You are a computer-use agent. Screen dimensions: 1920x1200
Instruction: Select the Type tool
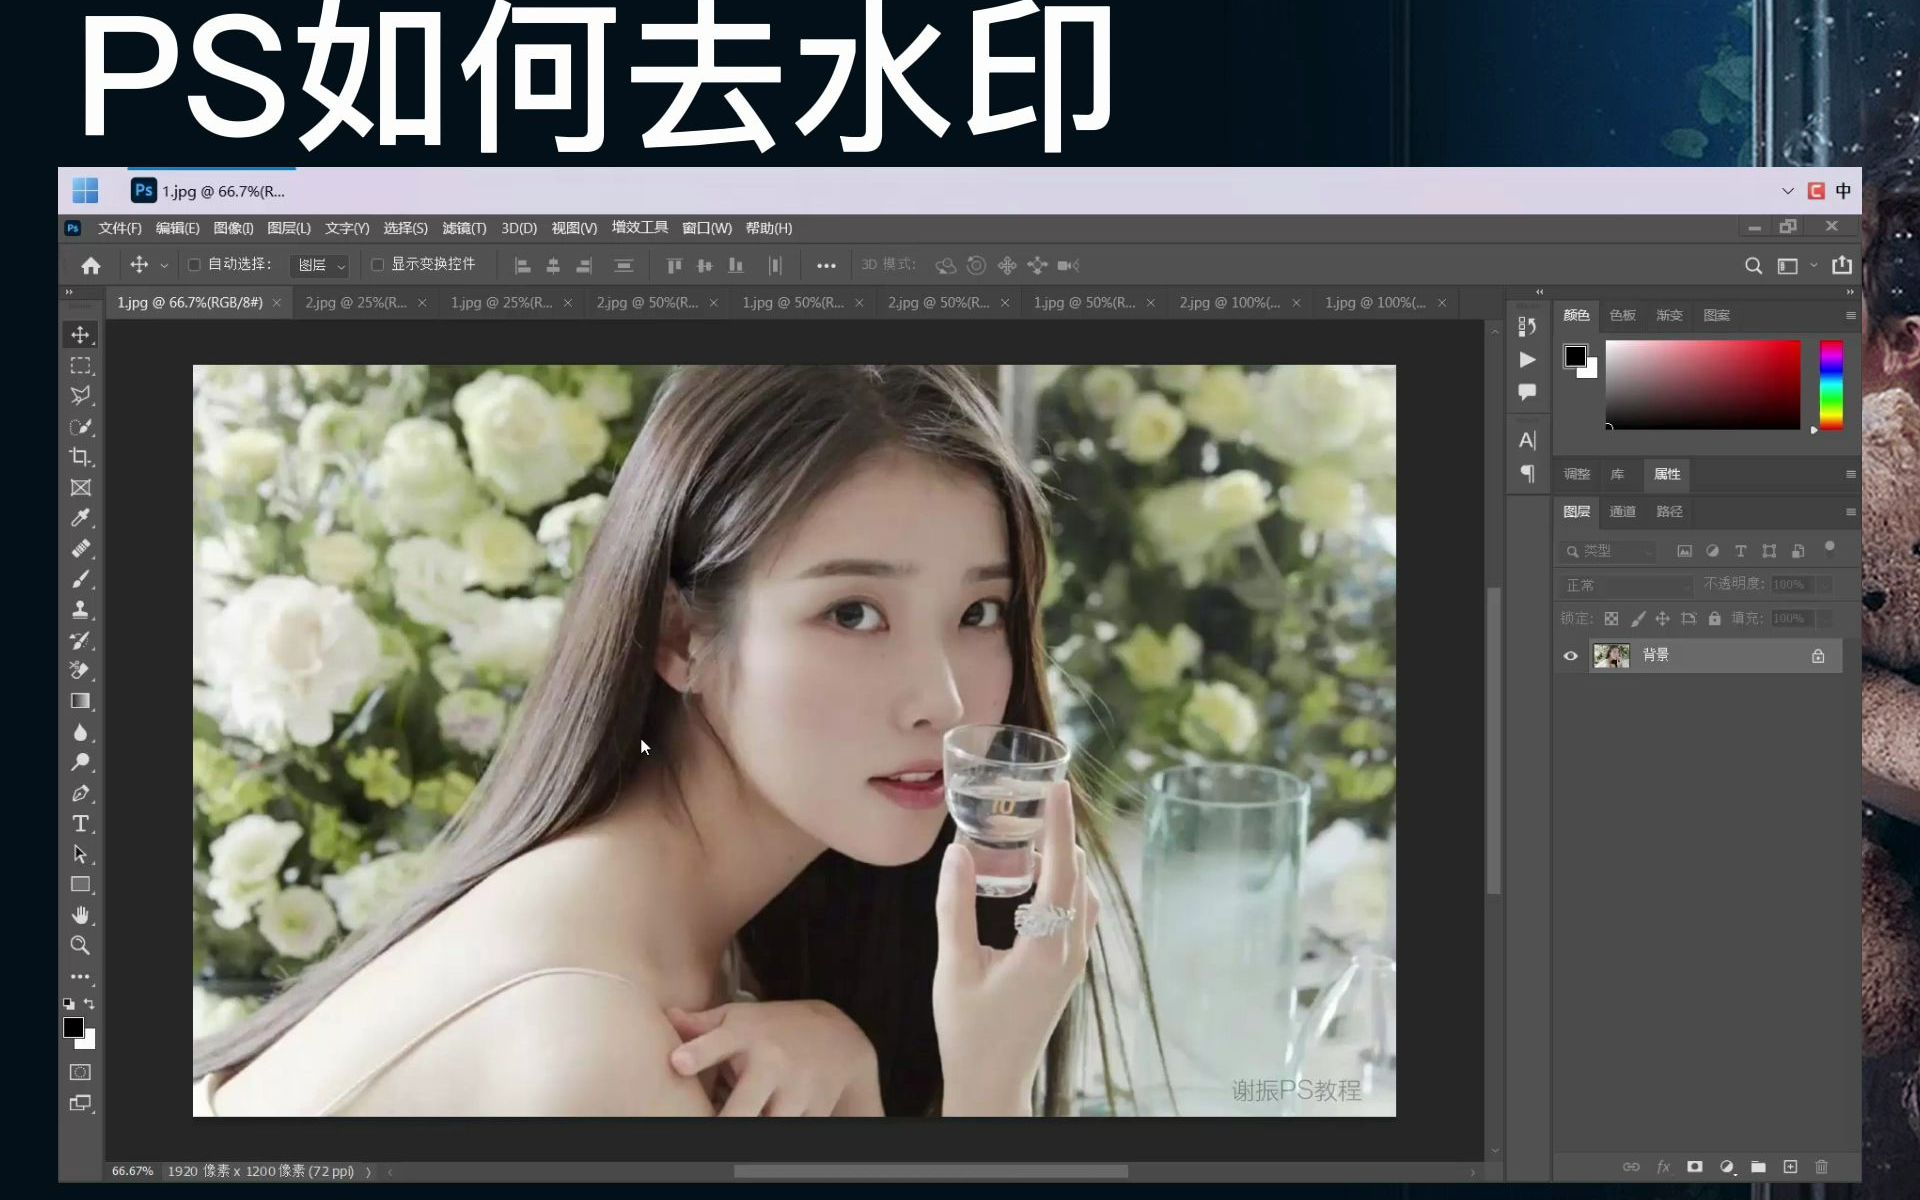pos(81,824)
